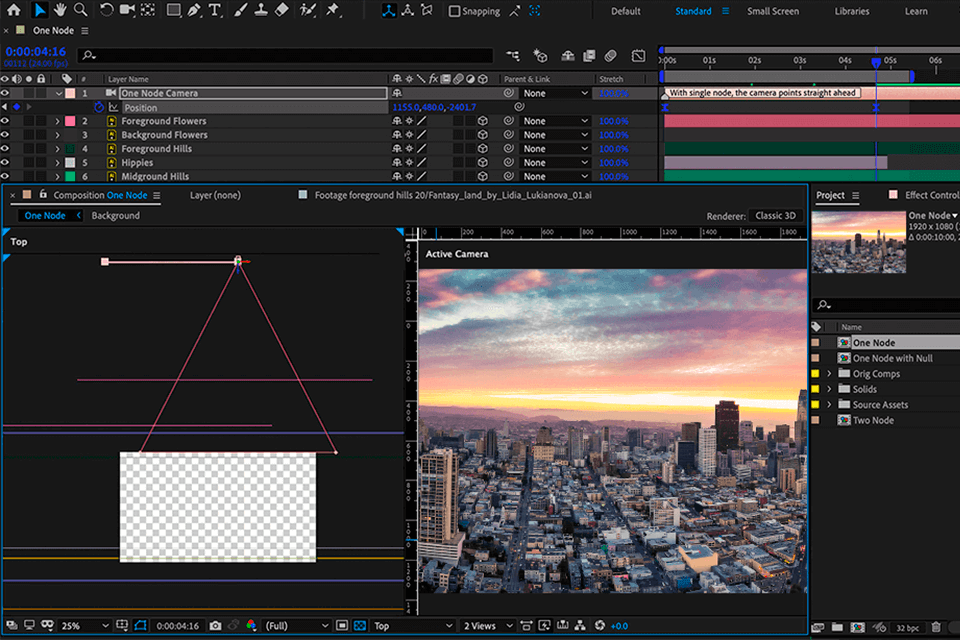The height and width of the screenshot is (640, 960).
Task: Click the Home icon in toolbar
Action: [13, 10]
